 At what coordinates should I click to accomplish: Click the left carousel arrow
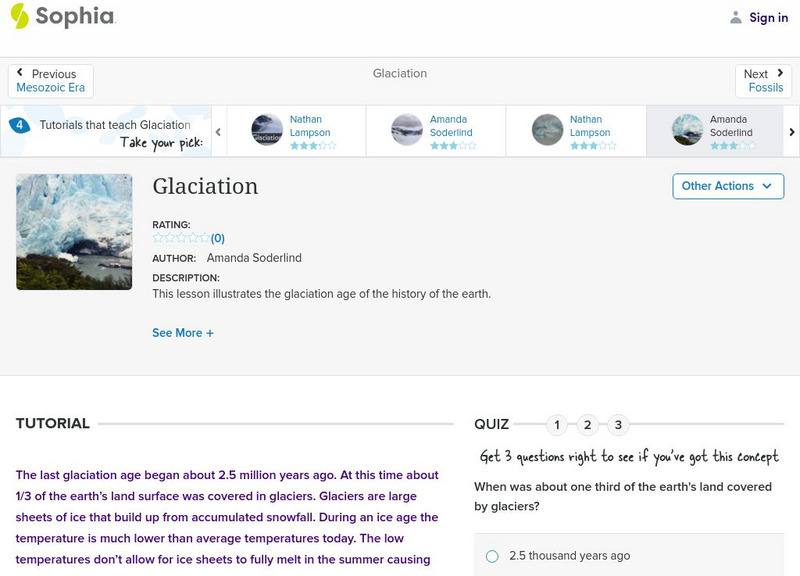pyautogui.click(x=218, y=130)
